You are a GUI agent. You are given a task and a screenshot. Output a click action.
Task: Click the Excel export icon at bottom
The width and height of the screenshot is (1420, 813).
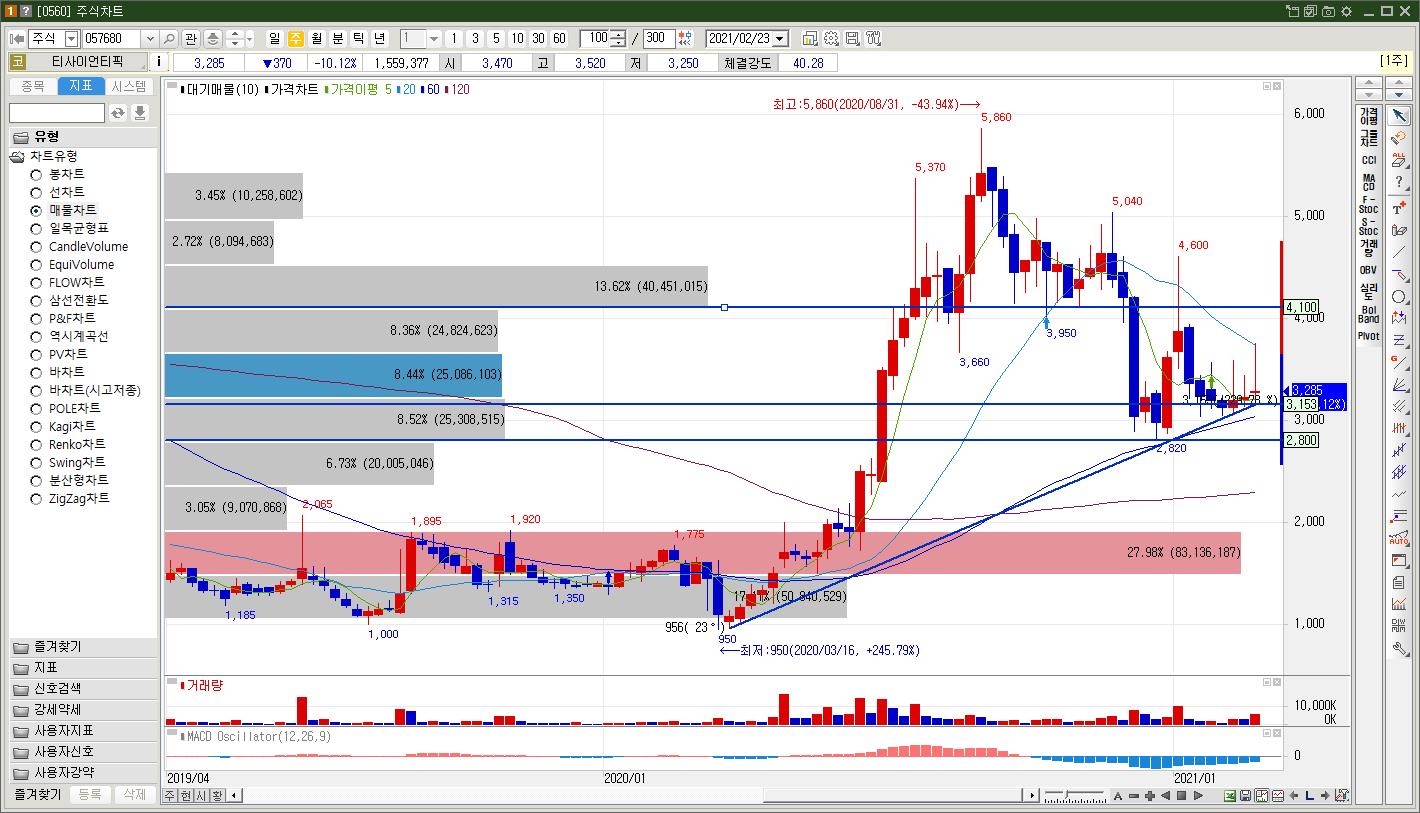[1229, 796]
